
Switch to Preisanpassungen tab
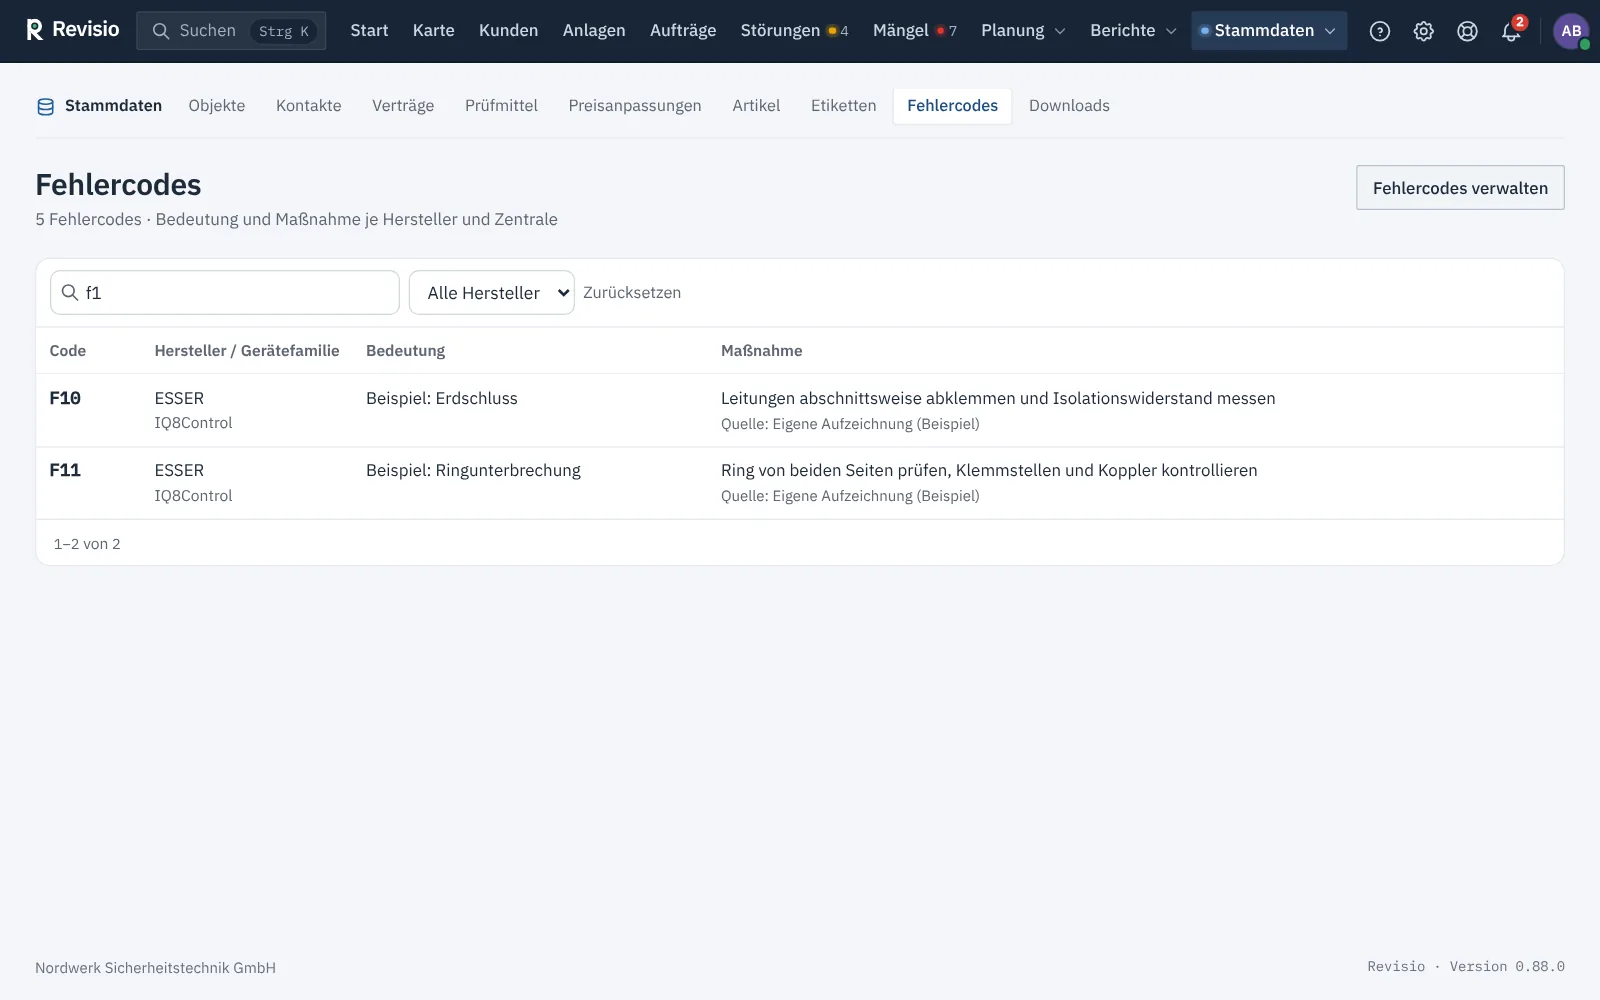click(x=635, y=106)
